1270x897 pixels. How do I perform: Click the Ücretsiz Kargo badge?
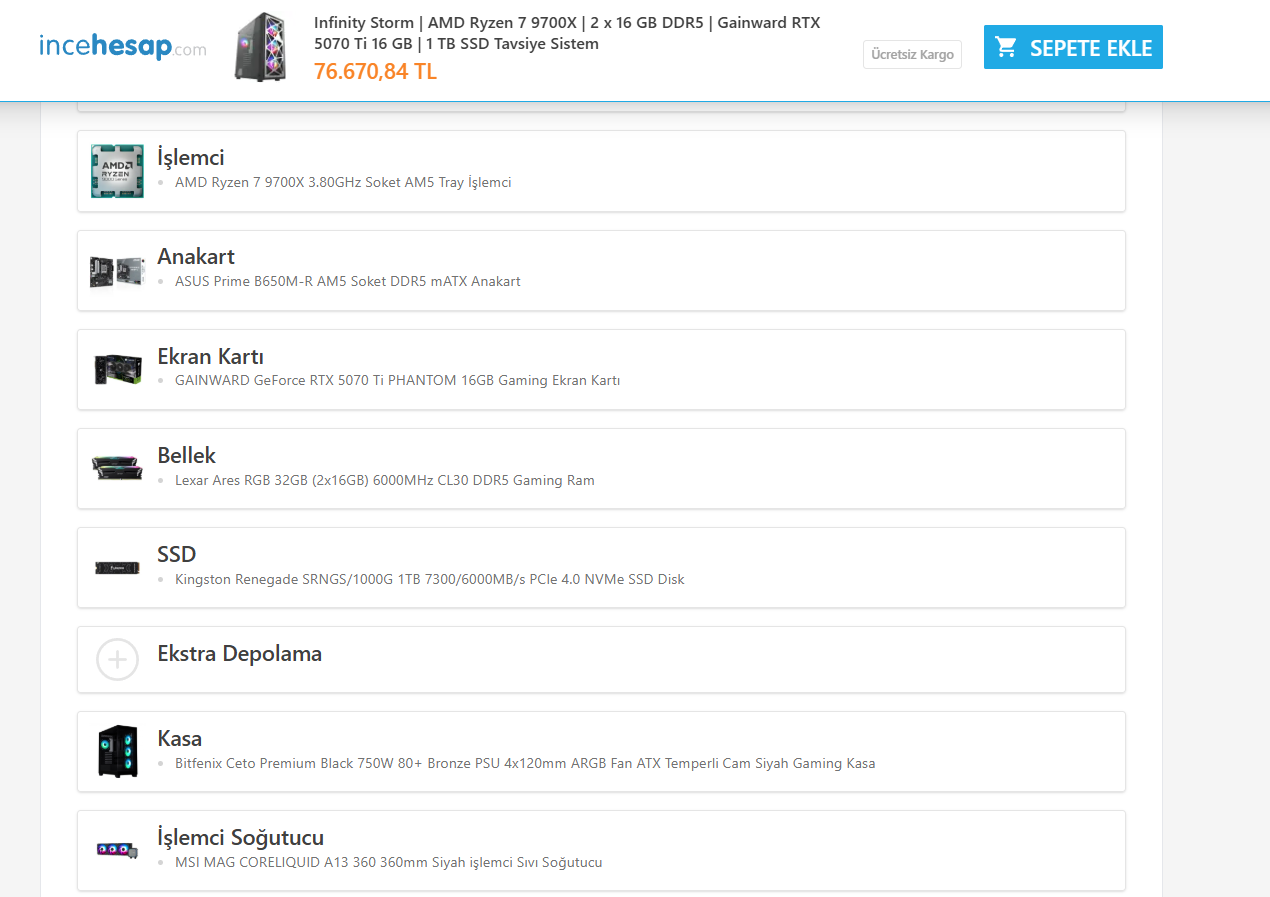pyautogui.click(x=912, y=55)
